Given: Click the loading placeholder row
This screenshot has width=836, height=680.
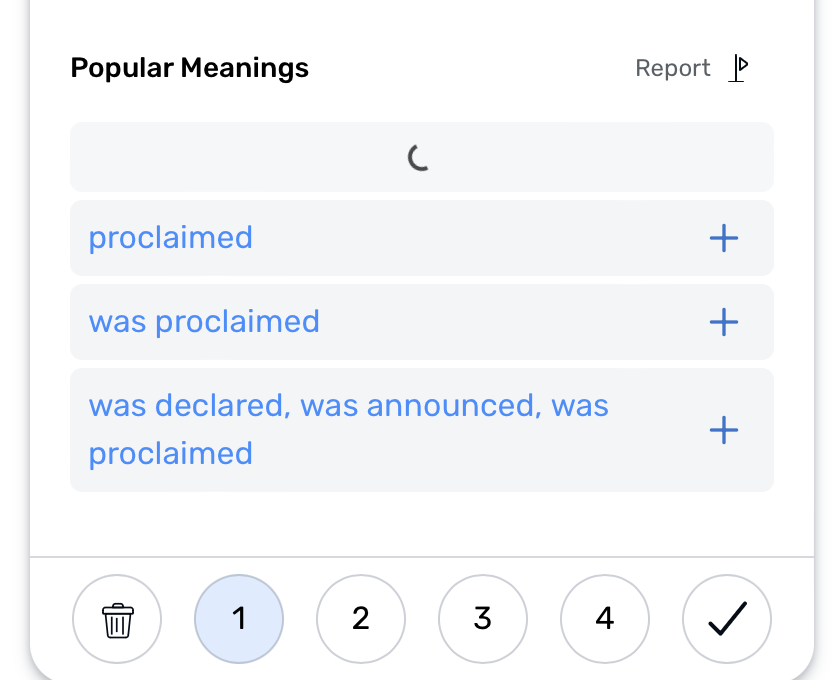Looking at the screenshot, I should [422, 157].
